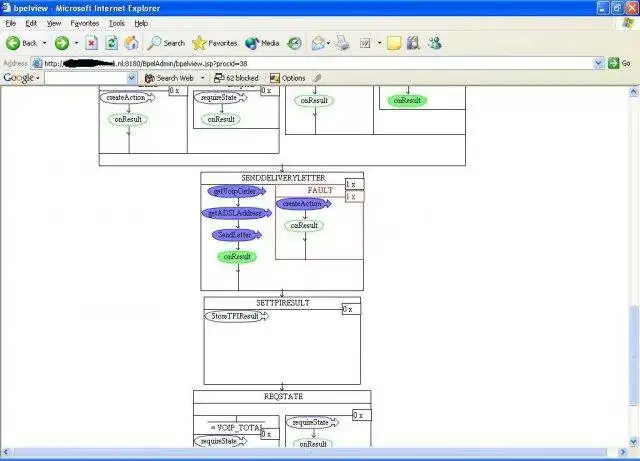Open the Research book toolbar icon

(413, 43)
